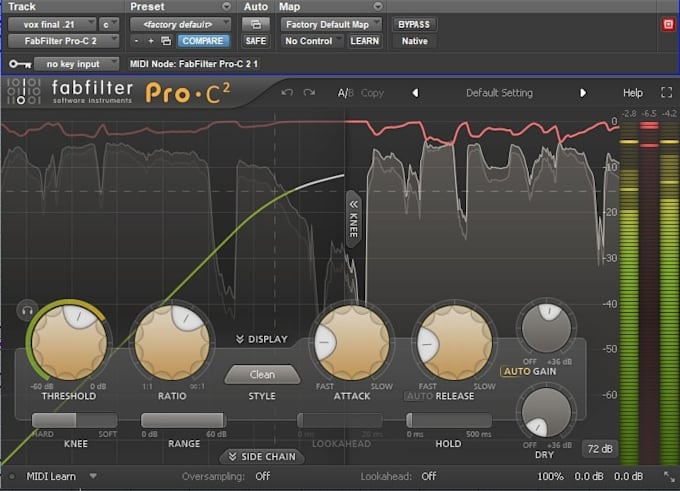680x491 pixels.
Task: Open the factory default preset list
Action: click(180, 24)
